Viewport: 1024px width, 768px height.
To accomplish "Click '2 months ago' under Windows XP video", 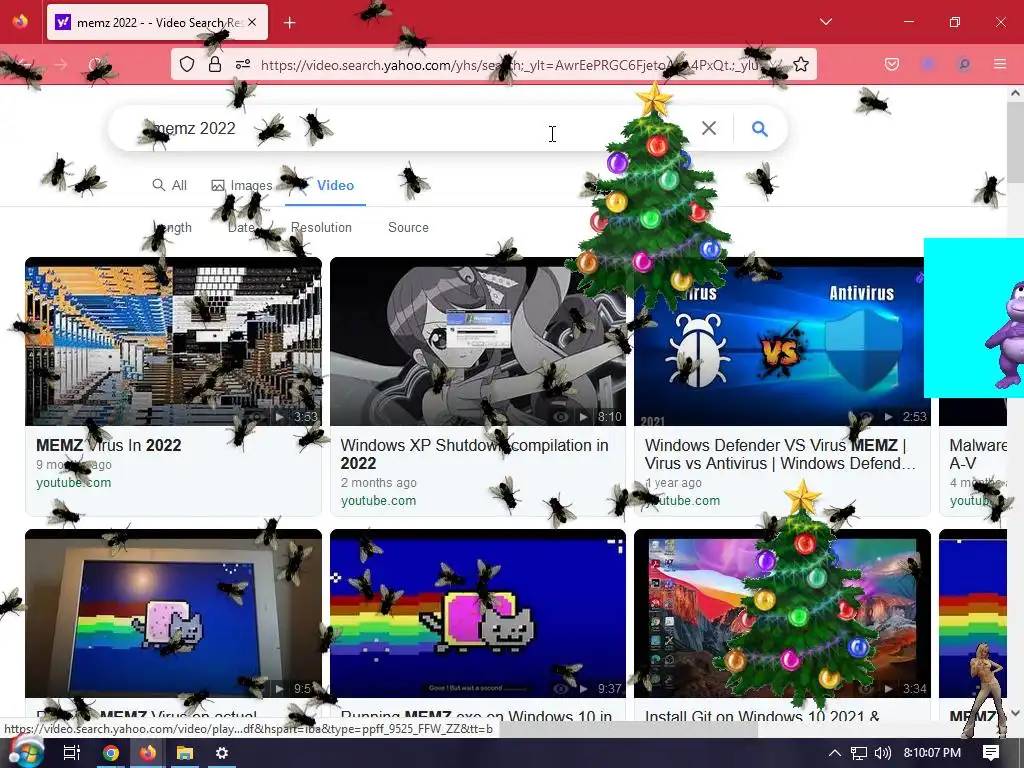I will click(x=378, y=483).
